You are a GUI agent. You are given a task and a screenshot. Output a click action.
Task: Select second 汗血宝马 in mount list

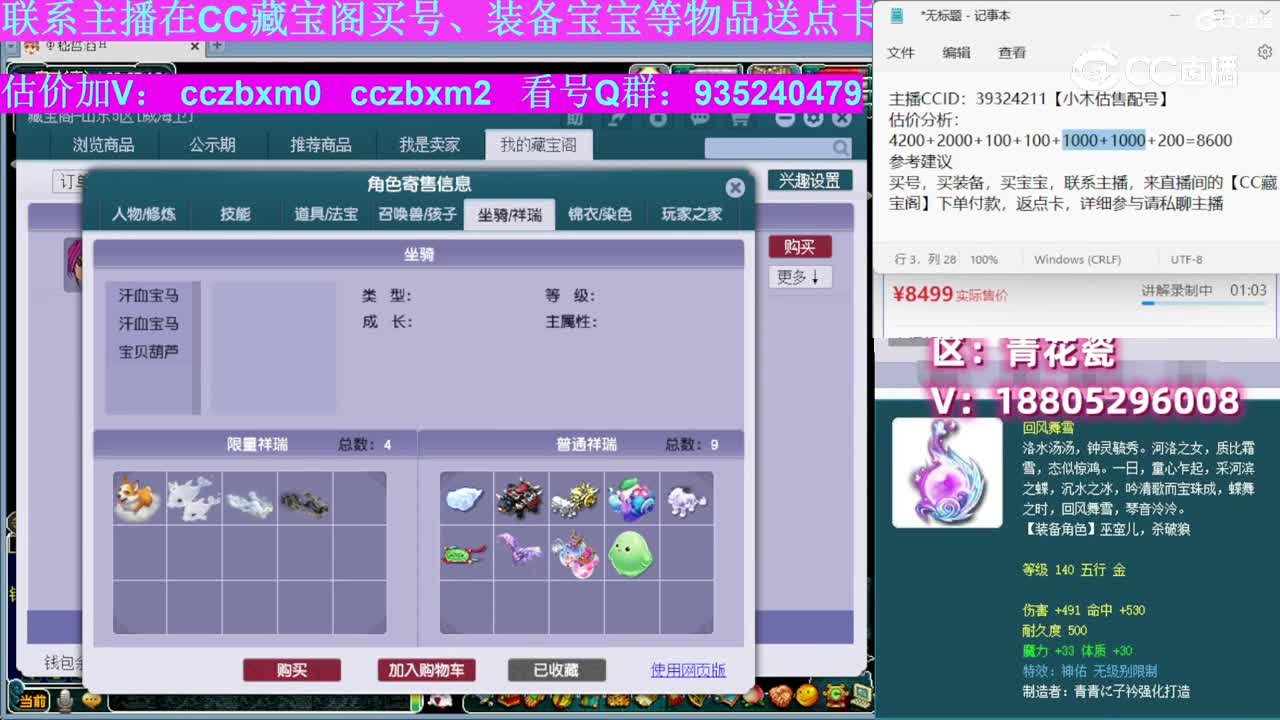[x=149, y=324]
